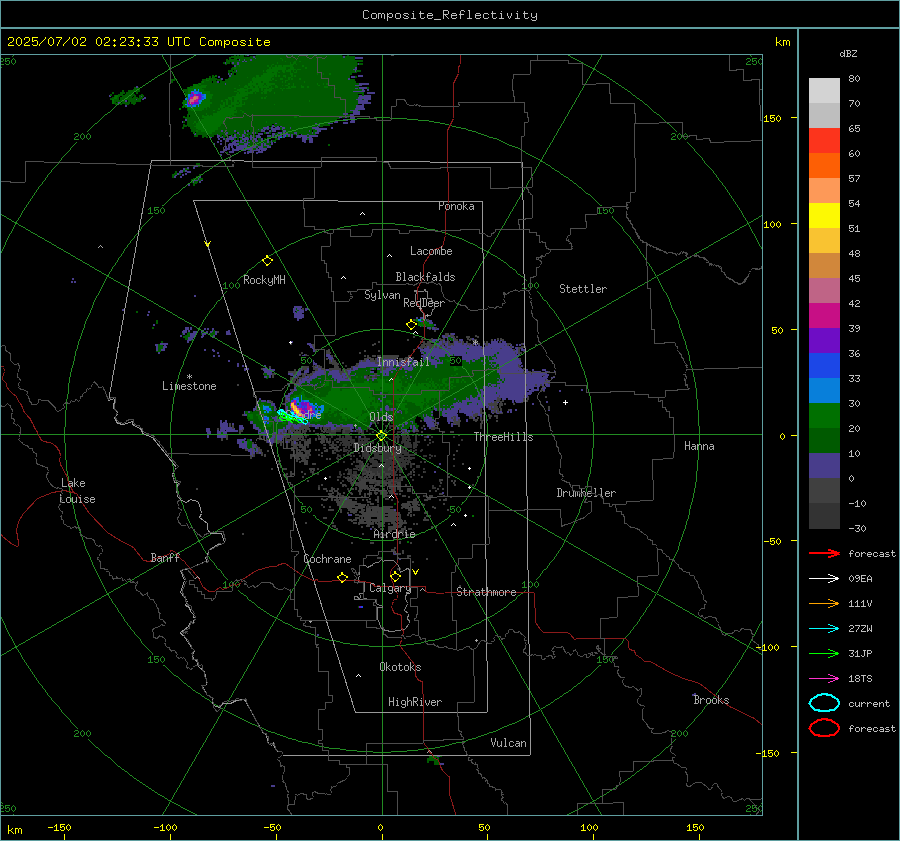Screen dimensions: 900x841
Task: Click the dBZ legend heading
Action: (x=848, y=54)
